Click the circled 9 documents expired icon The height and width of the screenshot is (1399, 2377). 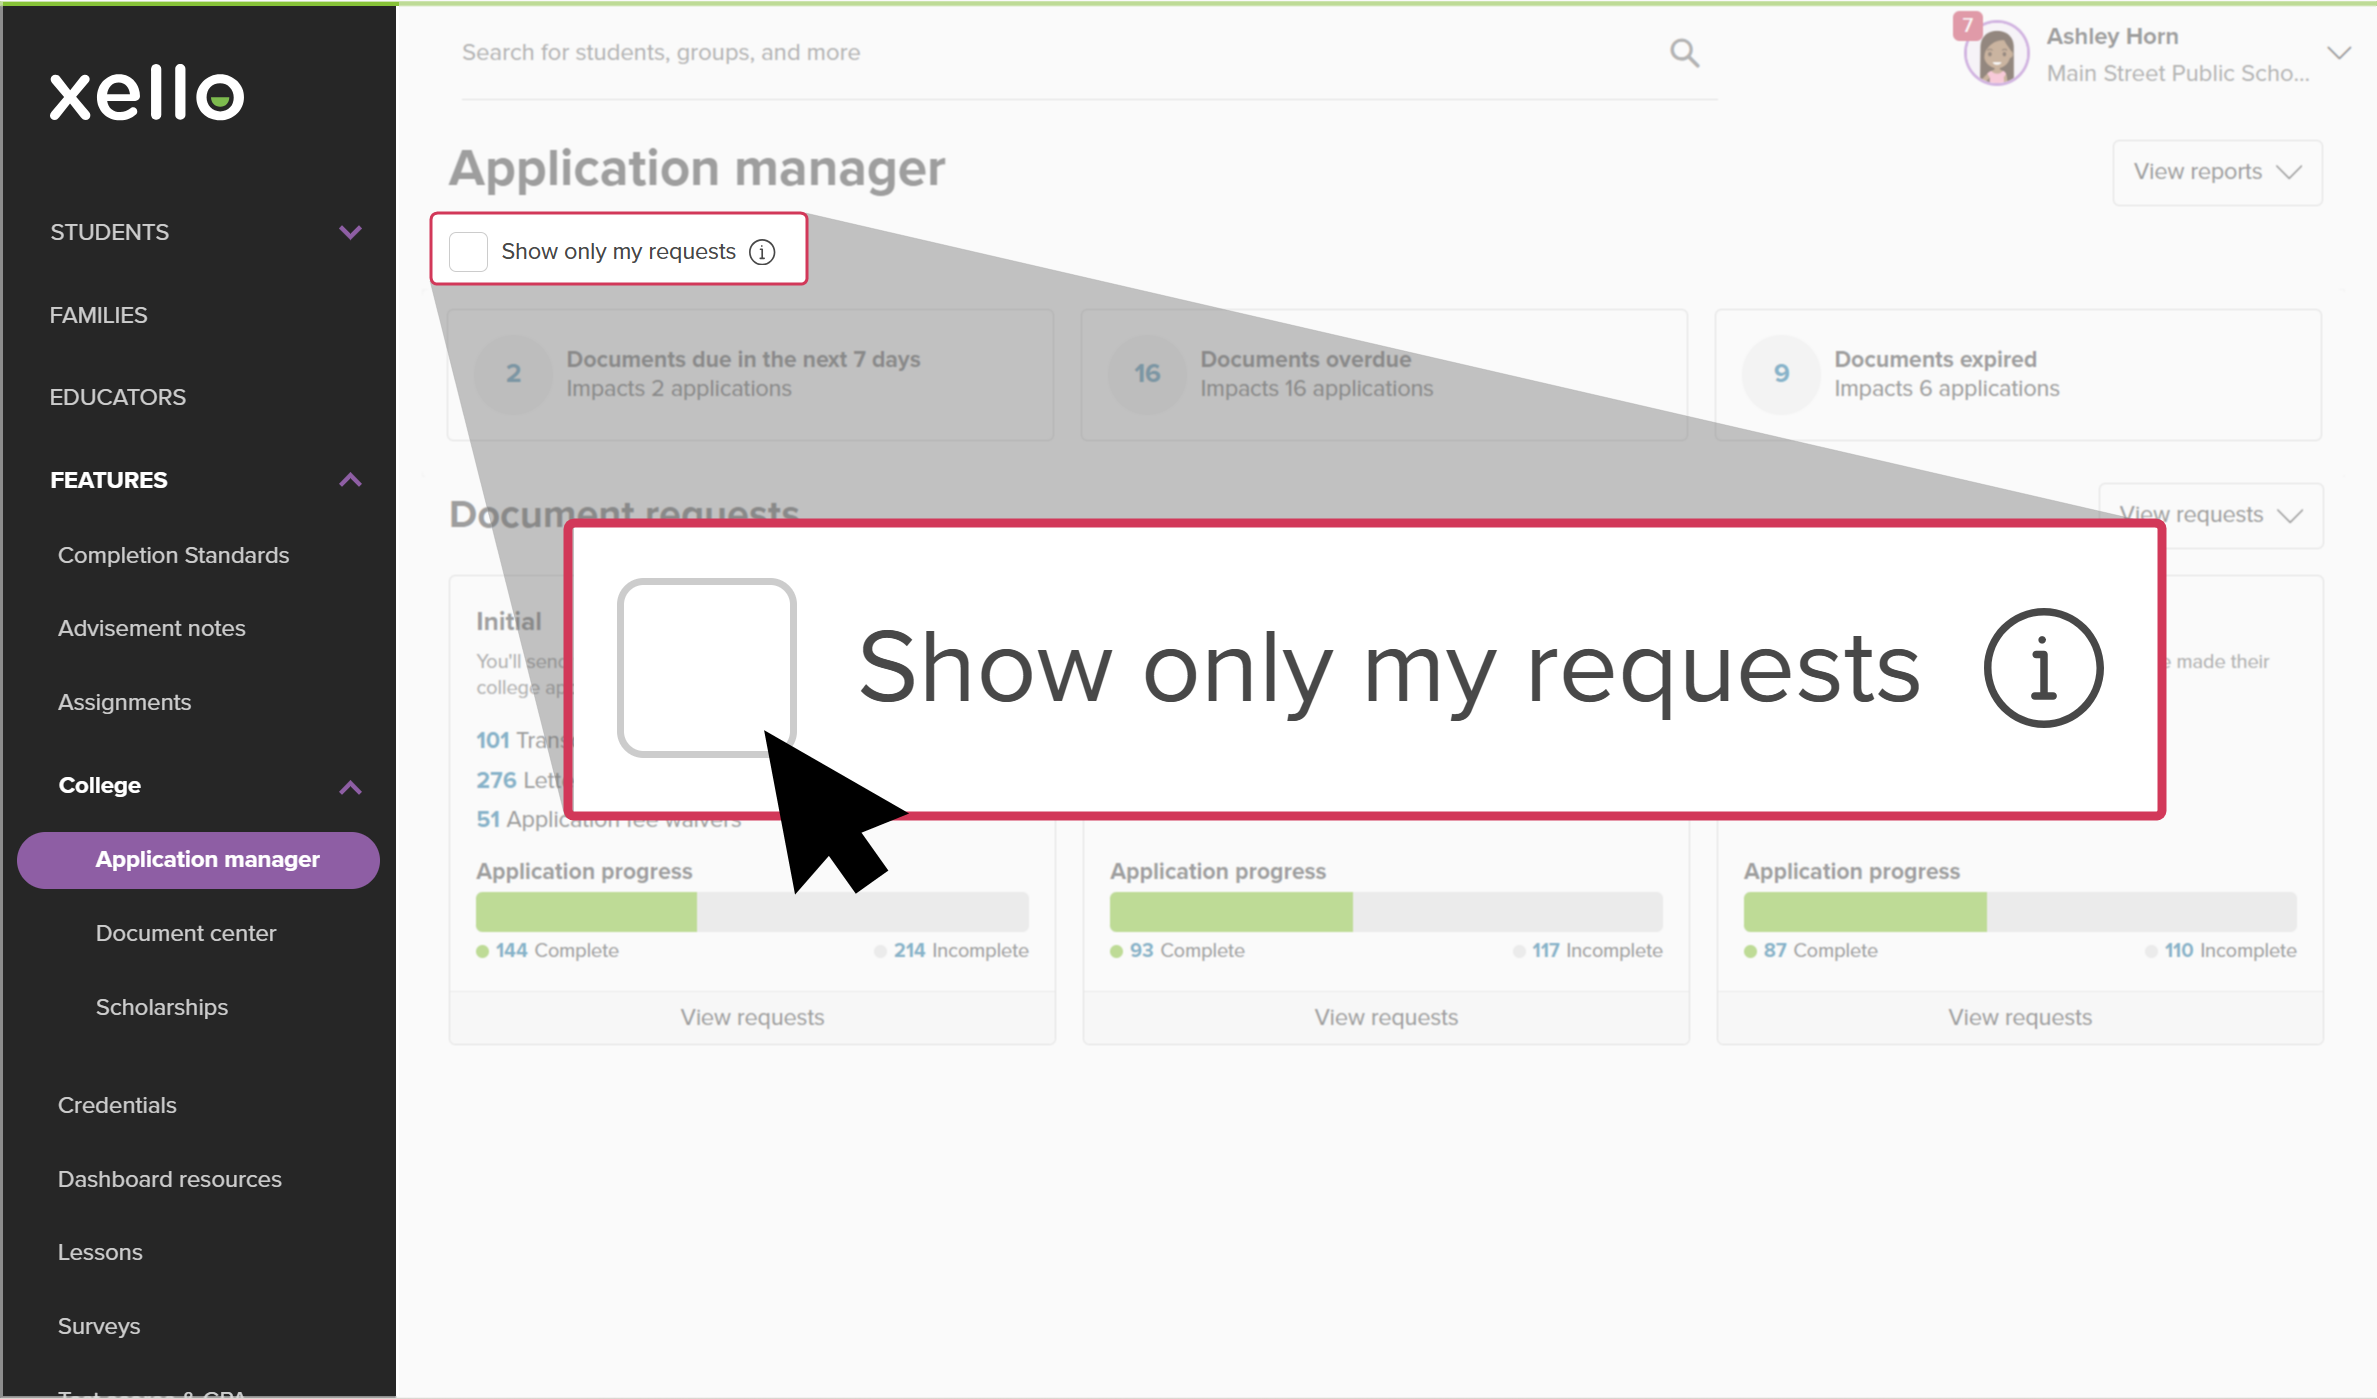tap(1780, 374)
